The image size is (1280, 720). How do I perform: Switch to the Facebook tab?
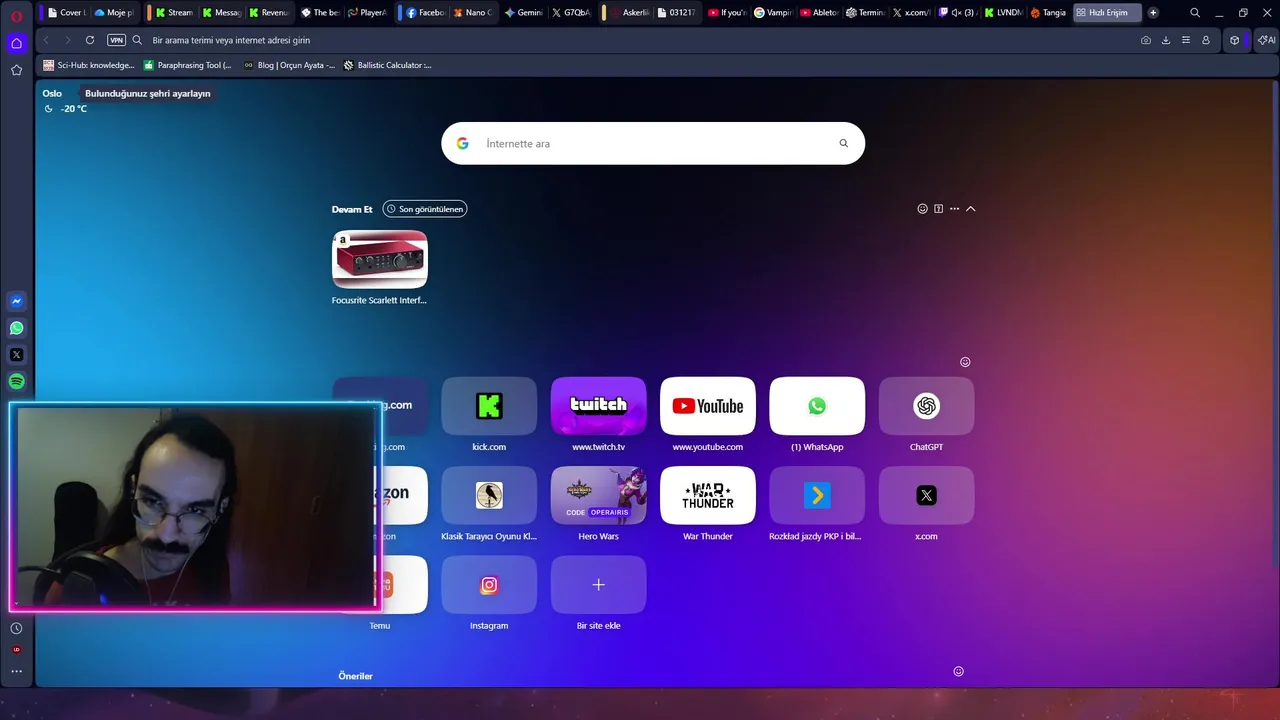click(x=425, y=13)
